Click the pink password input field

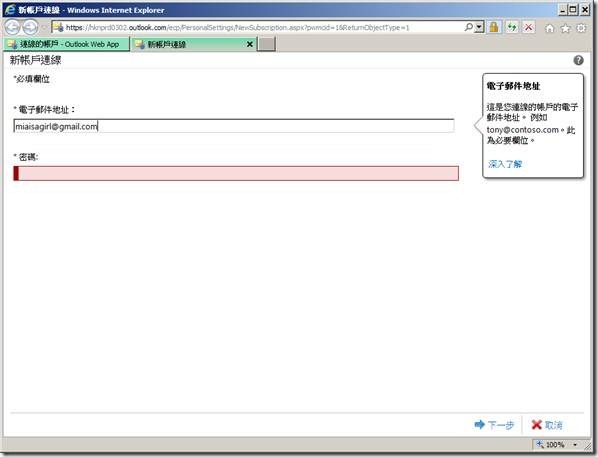pyautogui.click(x=236, y=173)
